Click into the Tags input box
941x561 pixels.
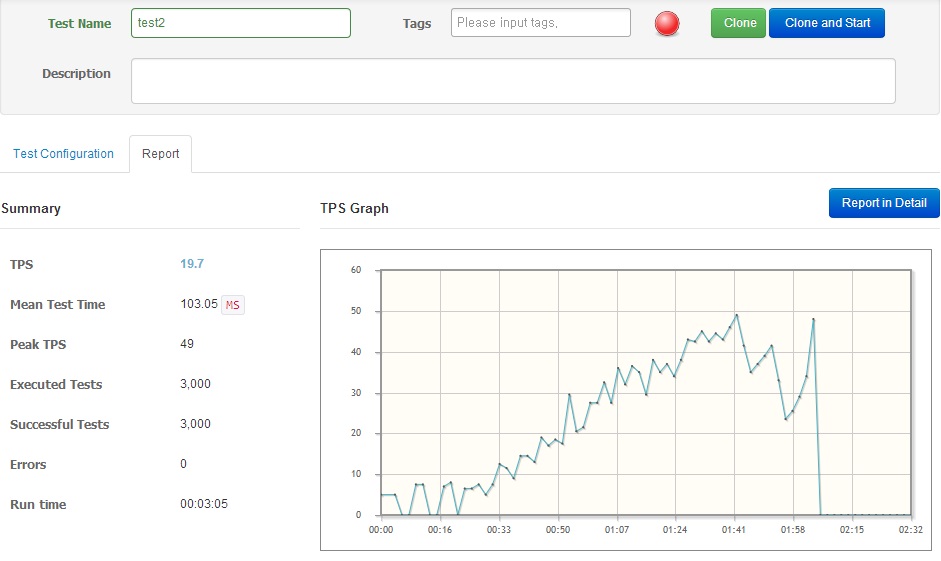tap(540, 23)
